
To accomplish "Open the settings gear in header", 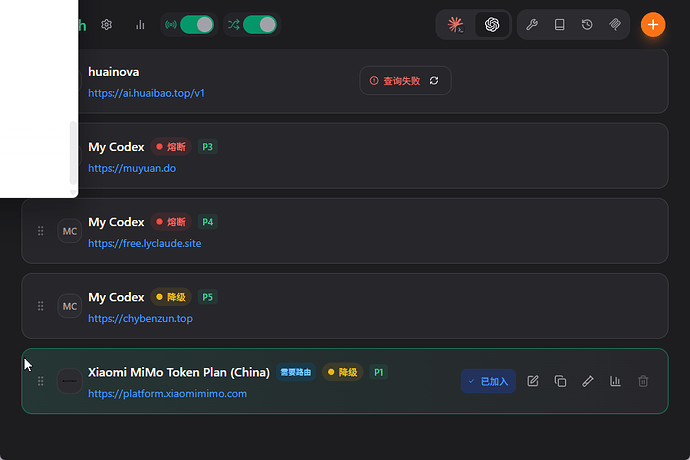I will [106, 25].
